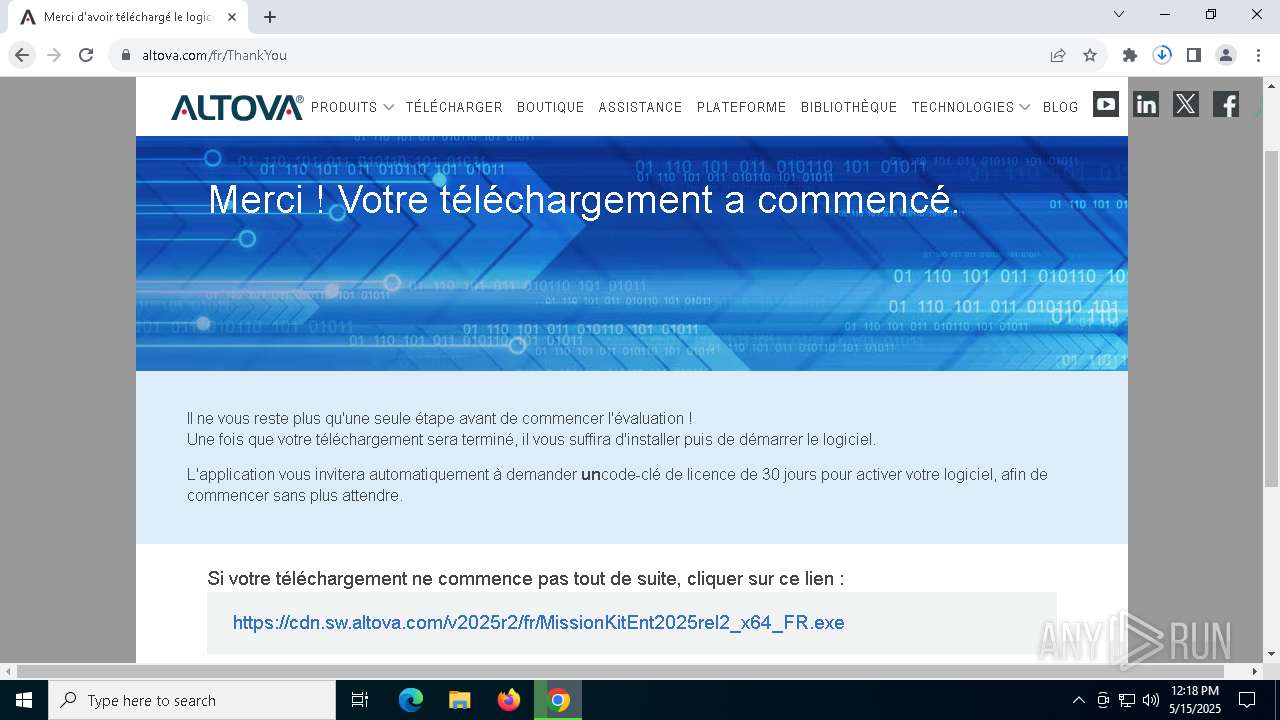Open Altova Facebook page icon
1280x720 pixels.
tap(1226, 104)
